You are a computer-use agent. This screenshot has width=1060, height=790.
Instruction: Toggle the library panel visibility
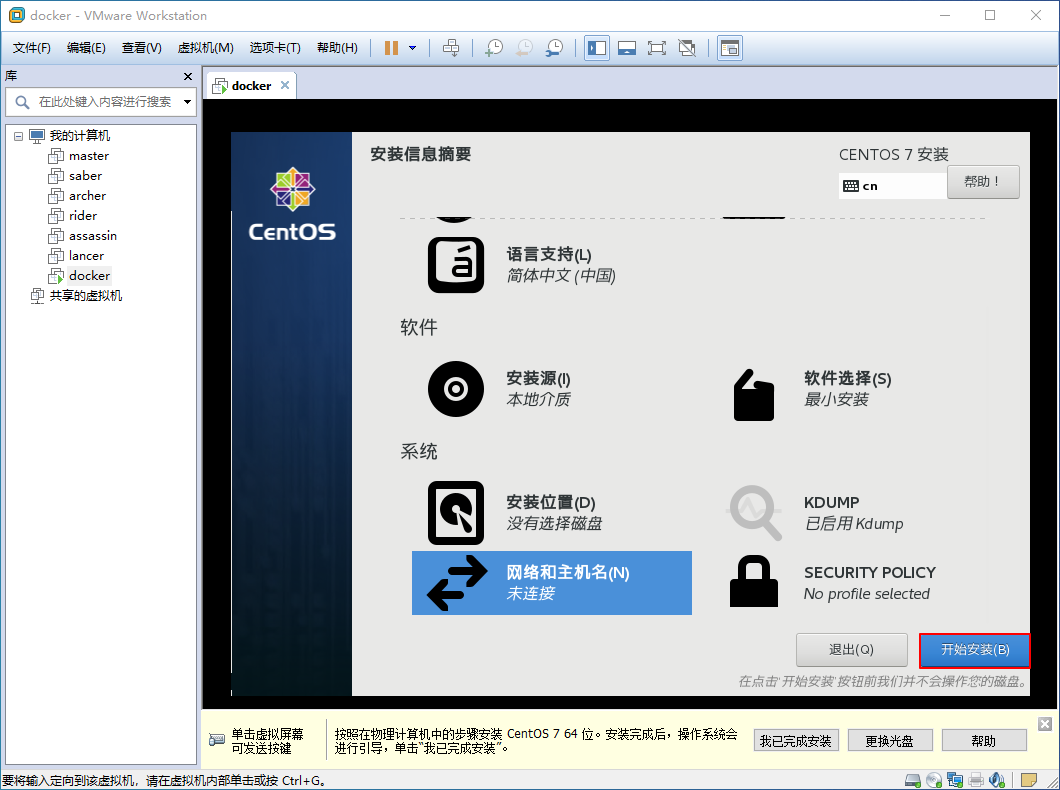tap(597, 47)
